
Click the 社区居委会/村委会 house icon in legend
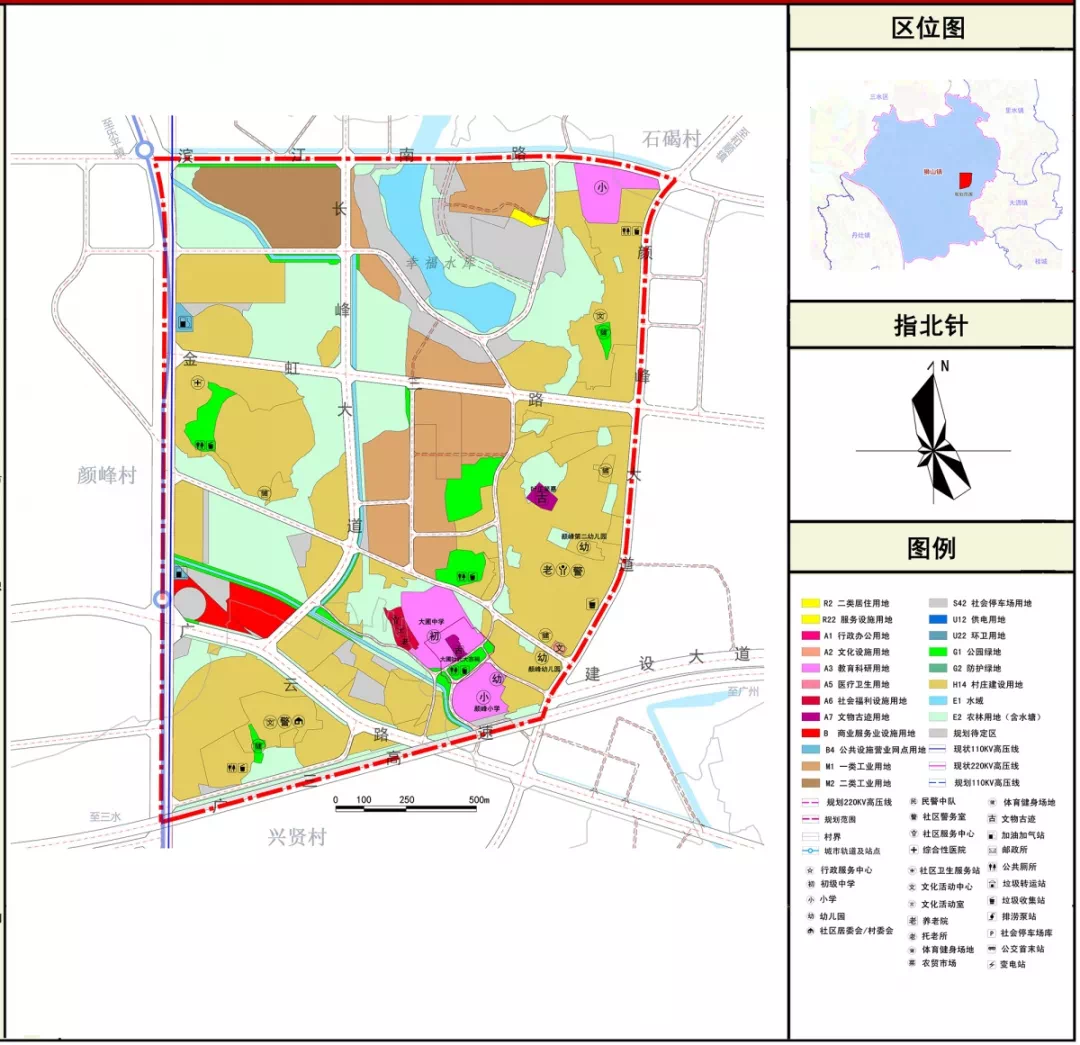(x=810, y=931)
